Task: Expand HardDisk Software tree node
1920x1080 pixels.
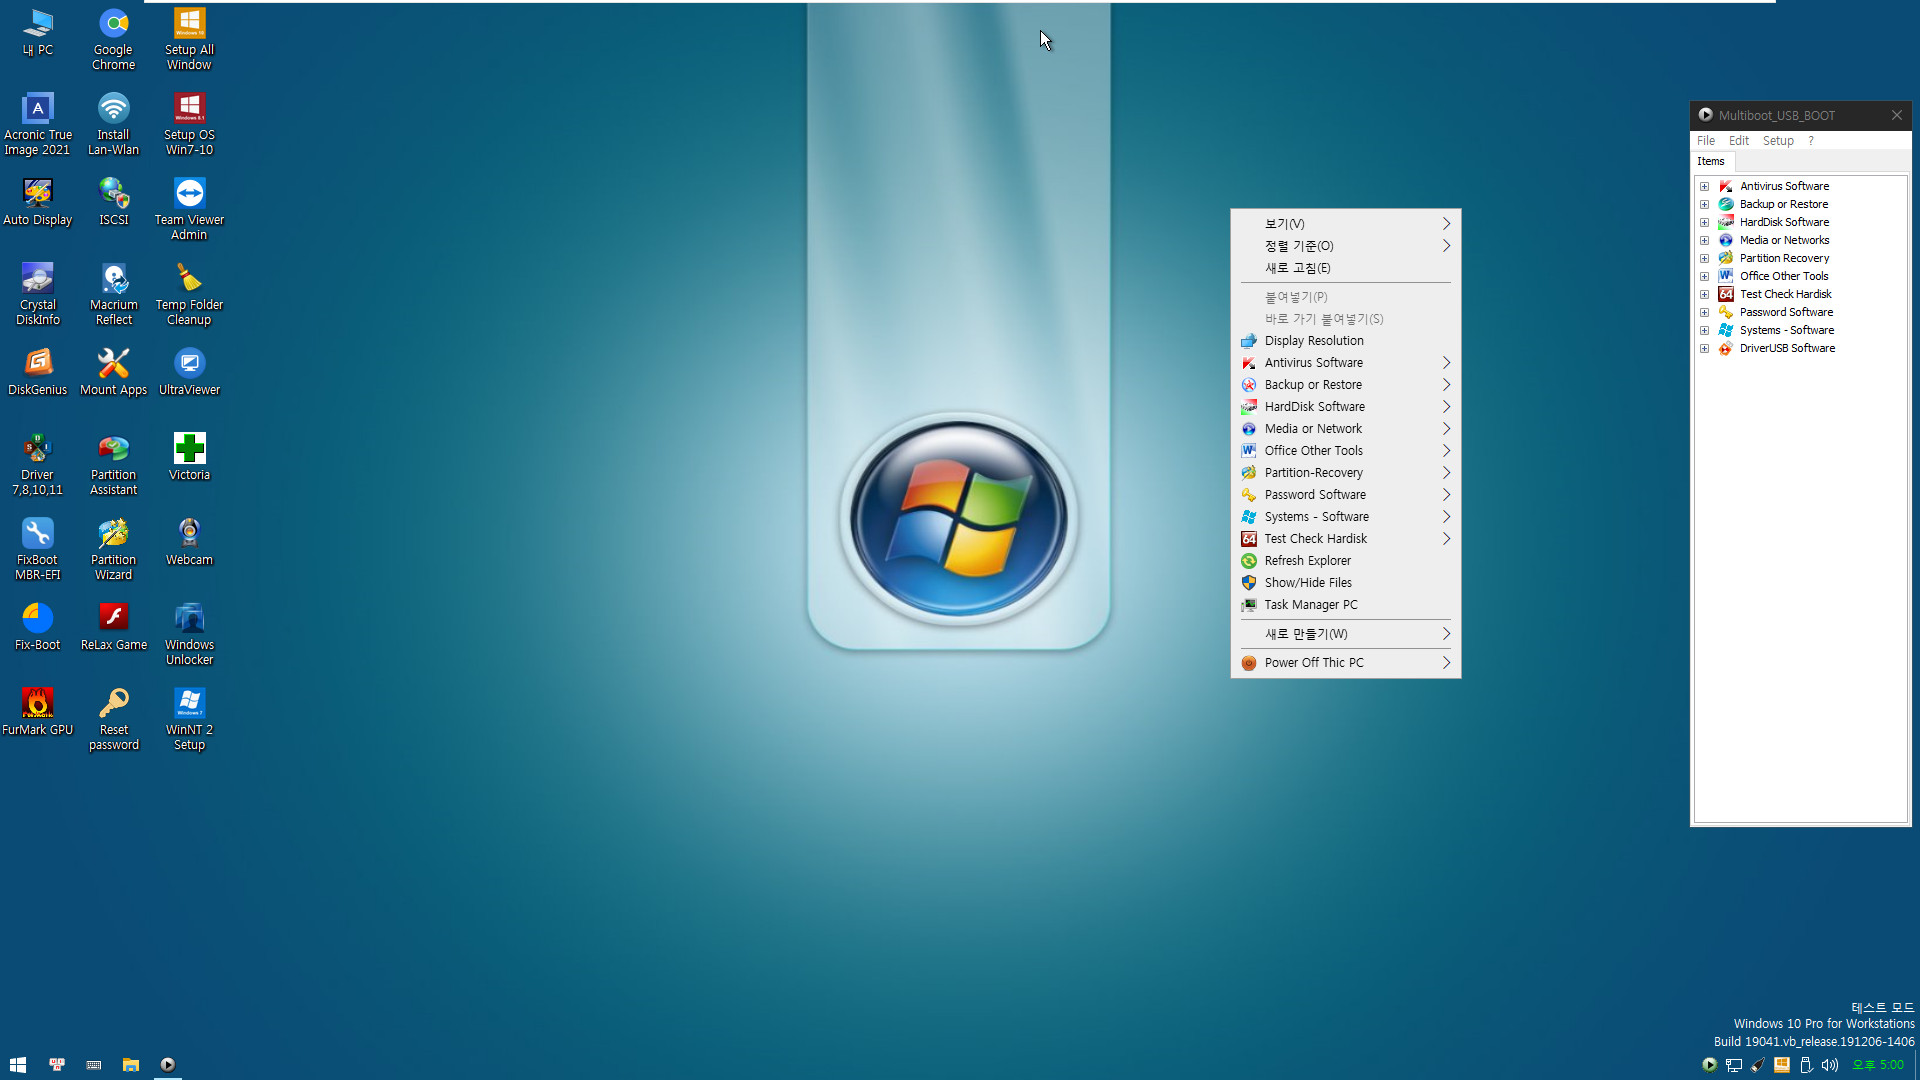Action: pyautogui.click(x=1704, y=222)
